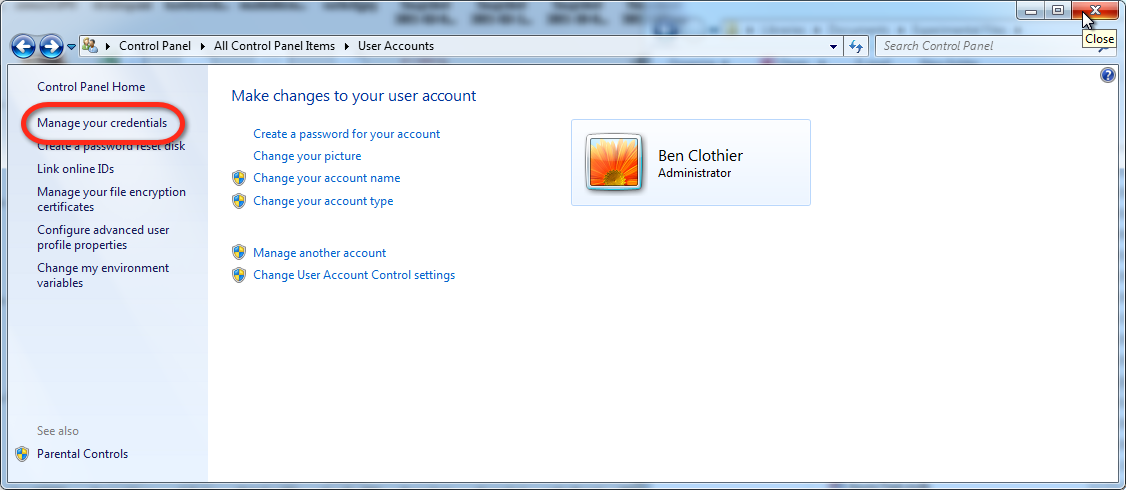Select the User Accounts breadcrumb
This screenshot has height=490, width=1126.
396,46
